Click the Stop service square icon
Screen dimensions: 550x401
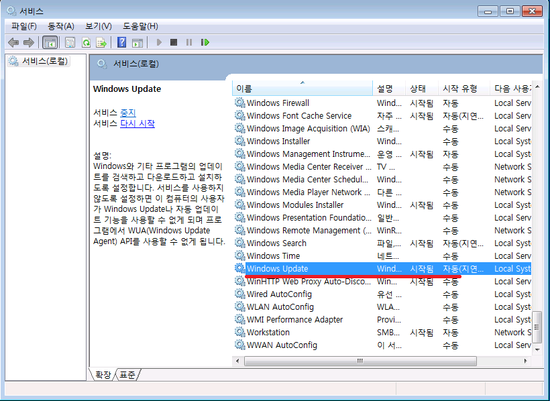pos(173,42)
